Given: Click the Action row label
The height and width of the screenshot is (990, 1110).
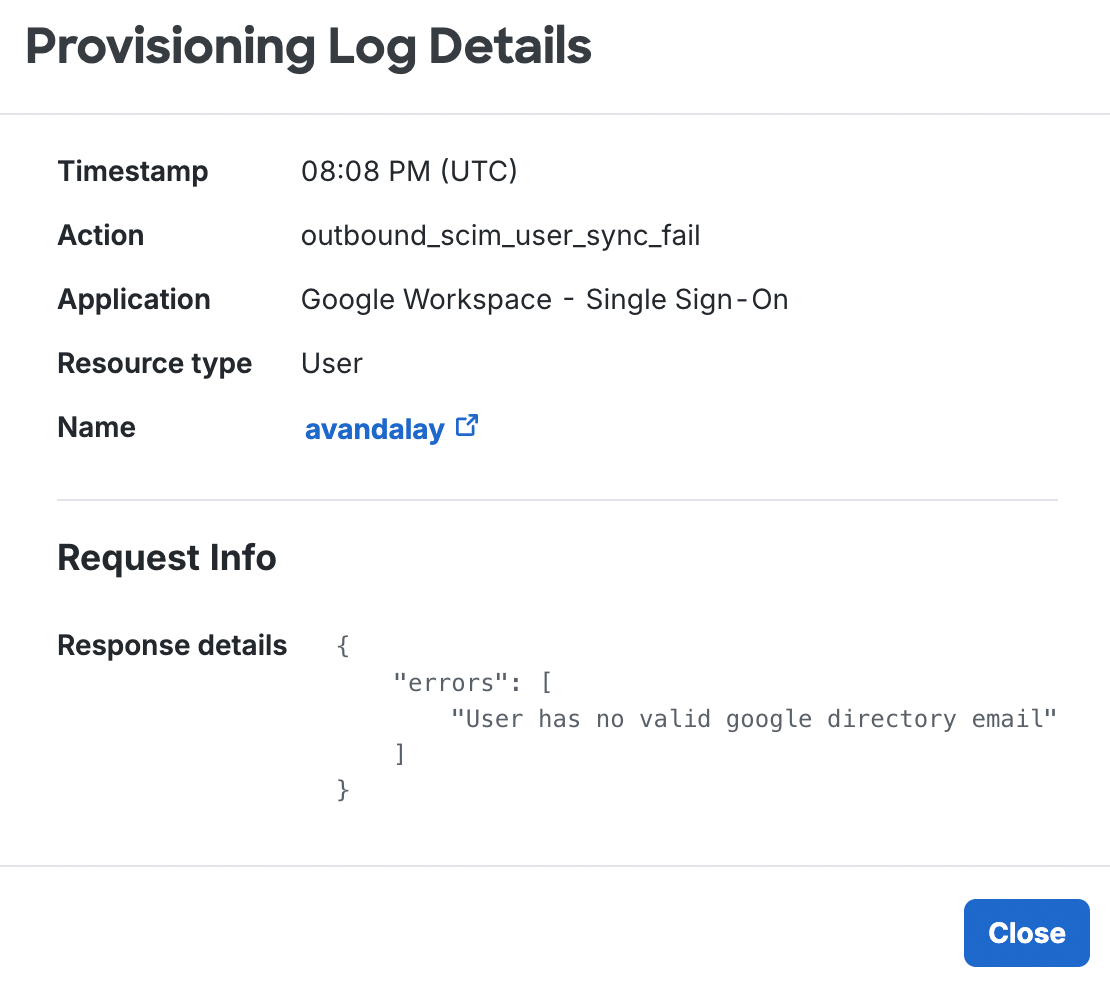Looking at the screenshot, I should point(101,235).
